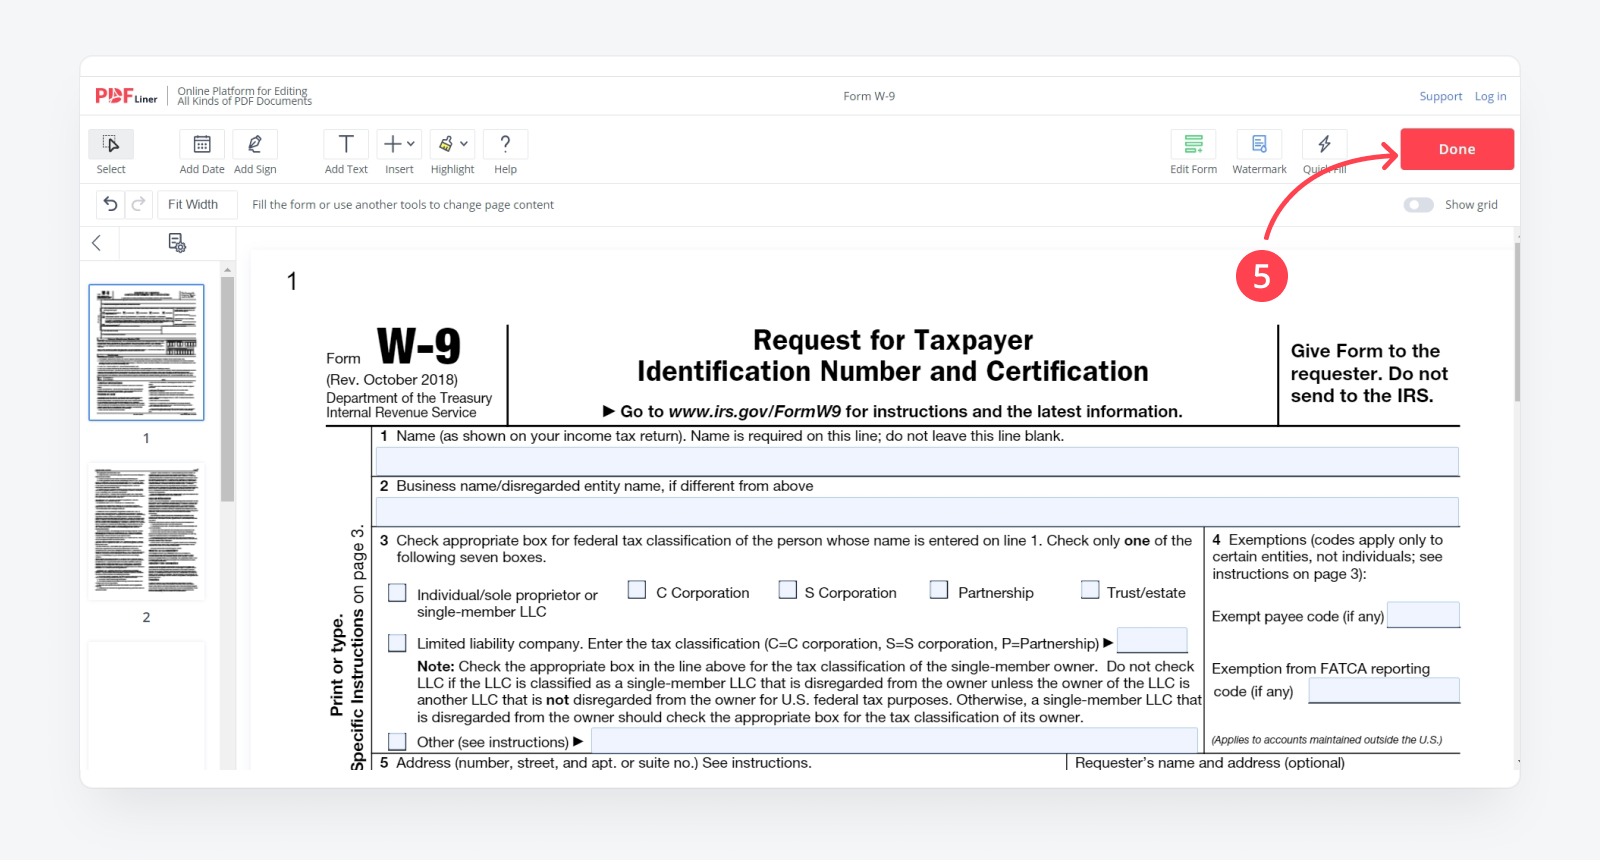Click the Insert plus icon
The width and height of the screenshot is (1600, 860).
point(393,144)
